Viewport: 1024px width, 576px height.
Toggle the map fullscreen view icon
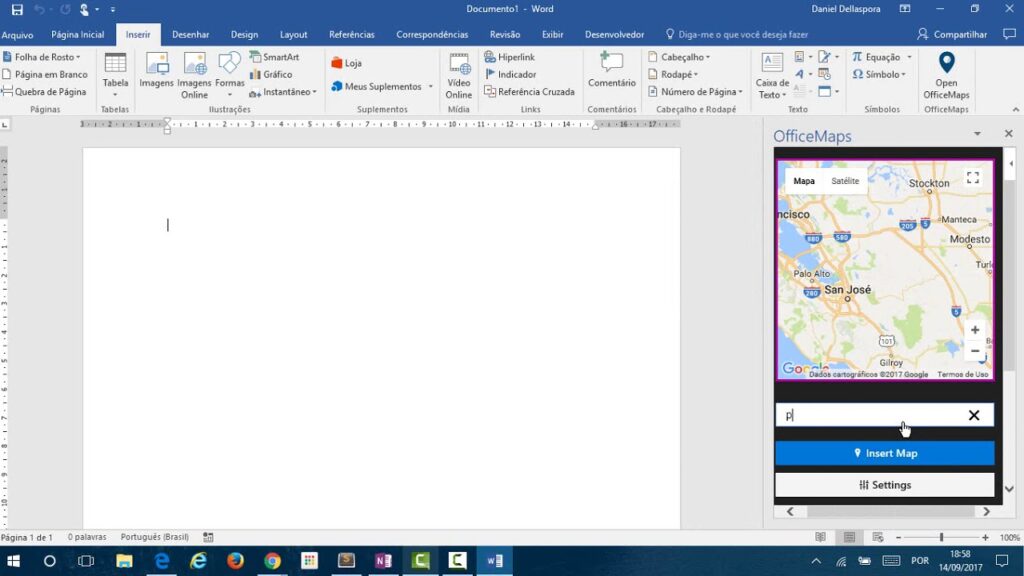[972, 178]
